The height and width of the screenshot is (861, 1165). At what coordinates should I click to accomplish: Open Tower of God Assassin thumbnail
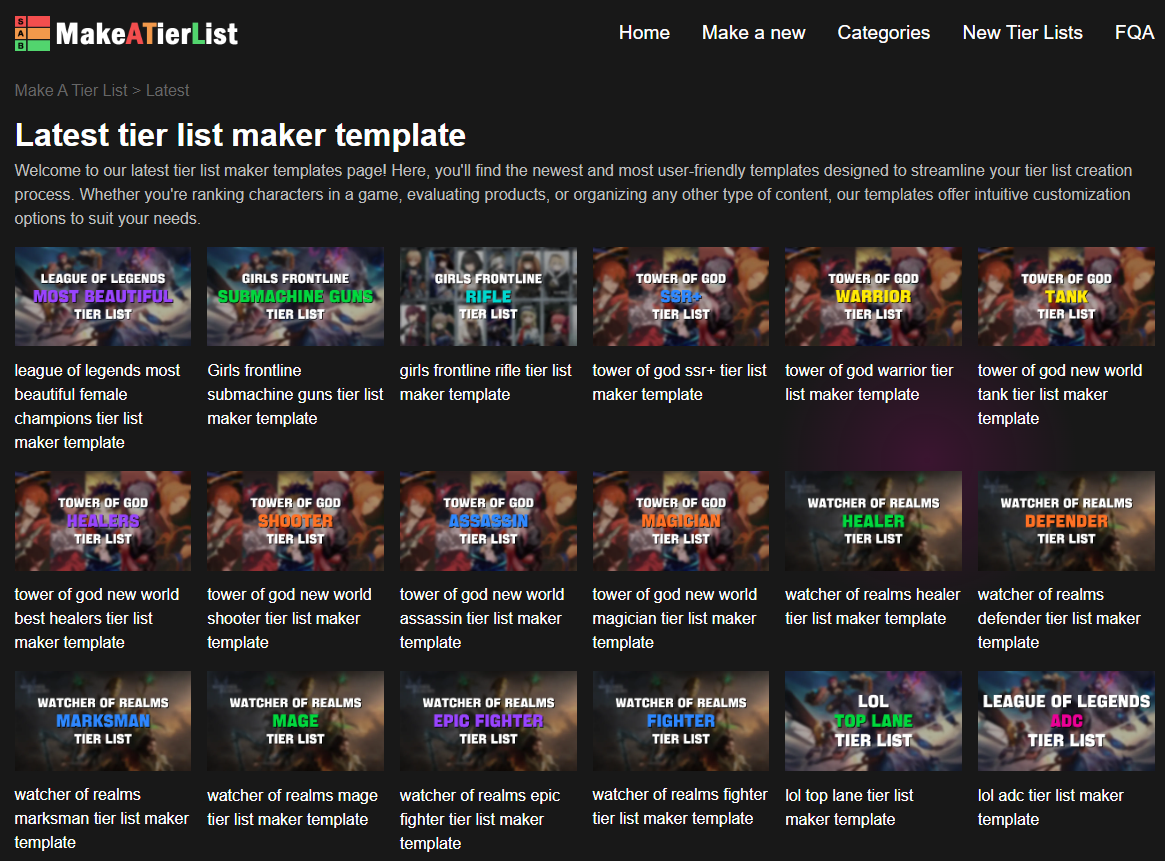point(488,521)
